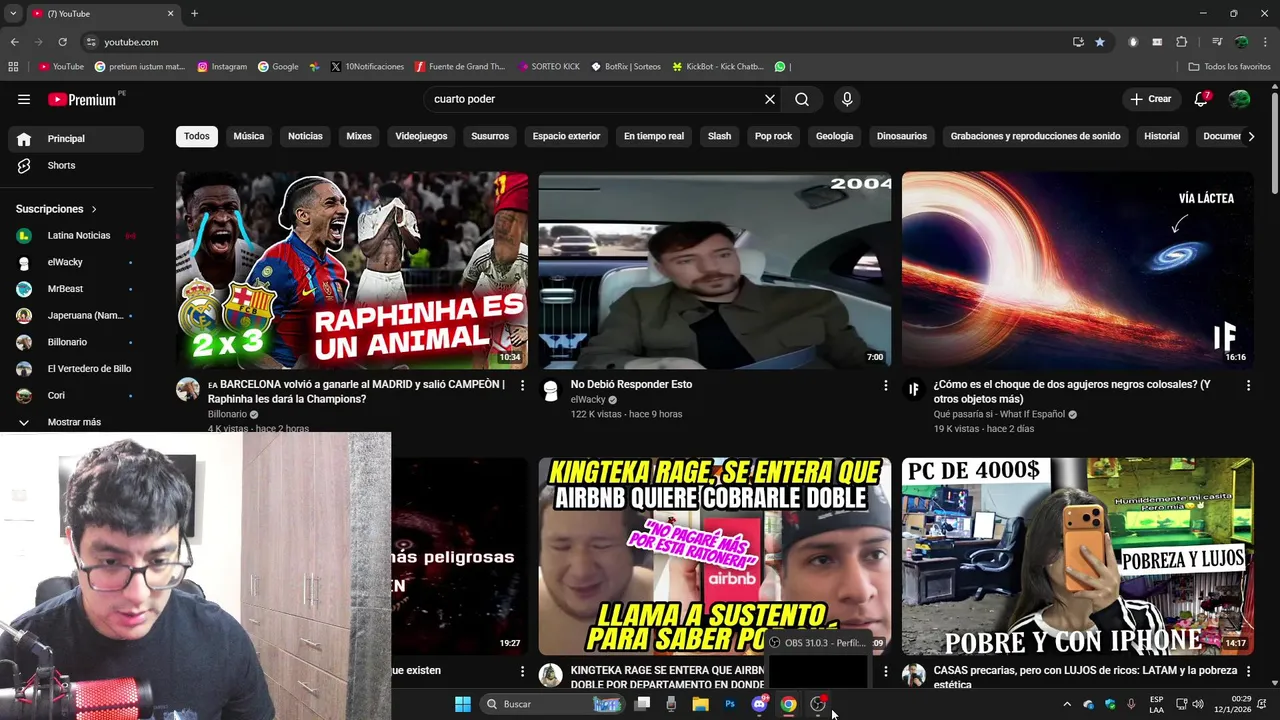Screen dimensions: 1280x720
Task: Select the Videojuegos filter chip
Action: (x=421, y=136)
